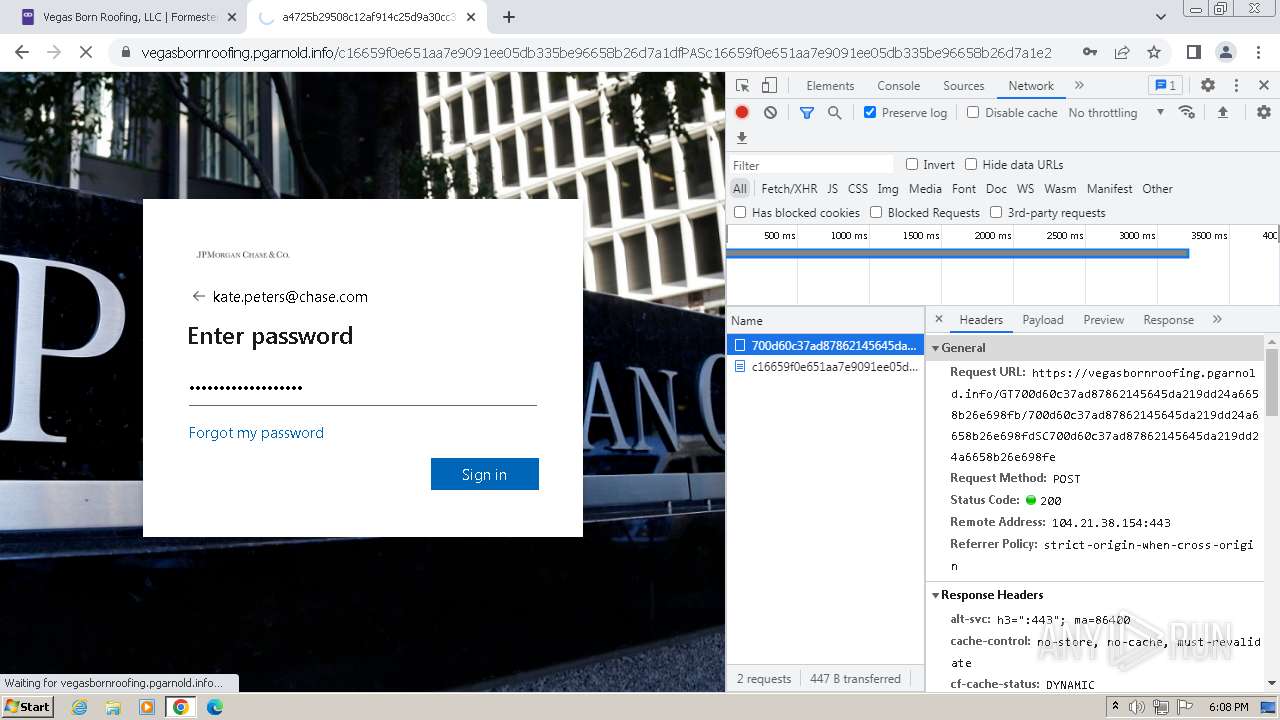The width and height of the screenshot is (1280, 720).
Task: Go back in browser history
Action: 22,52
